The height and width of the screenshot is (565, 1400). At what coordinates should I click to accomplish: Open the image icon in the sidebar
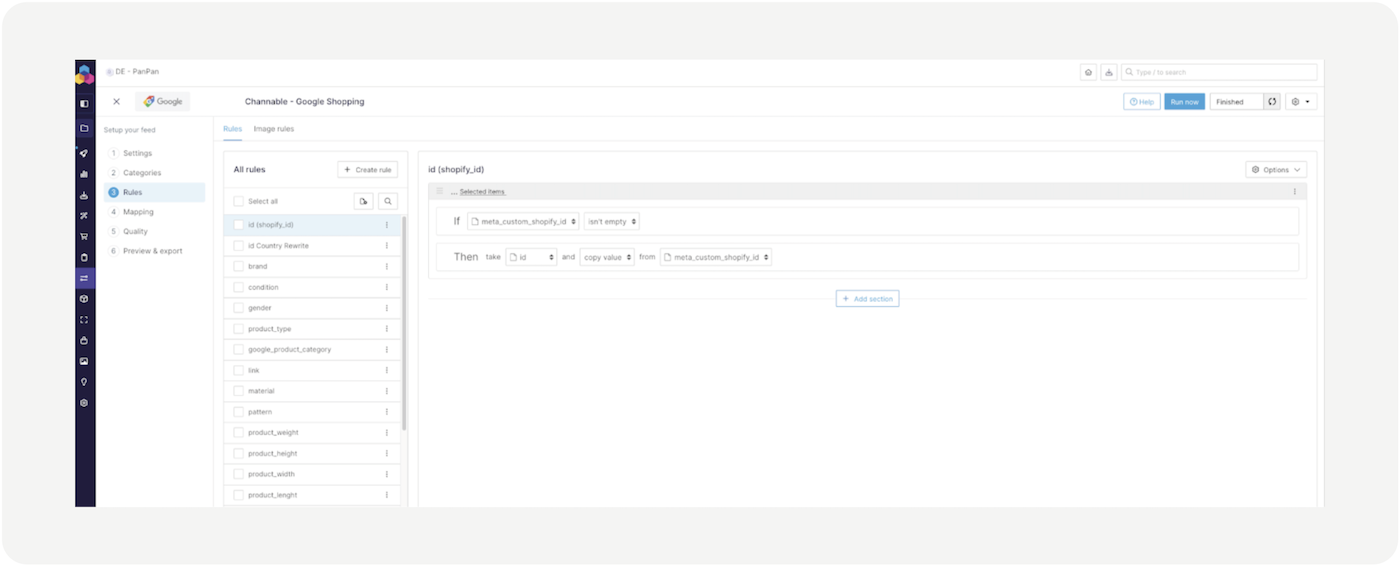click(85, 361)
